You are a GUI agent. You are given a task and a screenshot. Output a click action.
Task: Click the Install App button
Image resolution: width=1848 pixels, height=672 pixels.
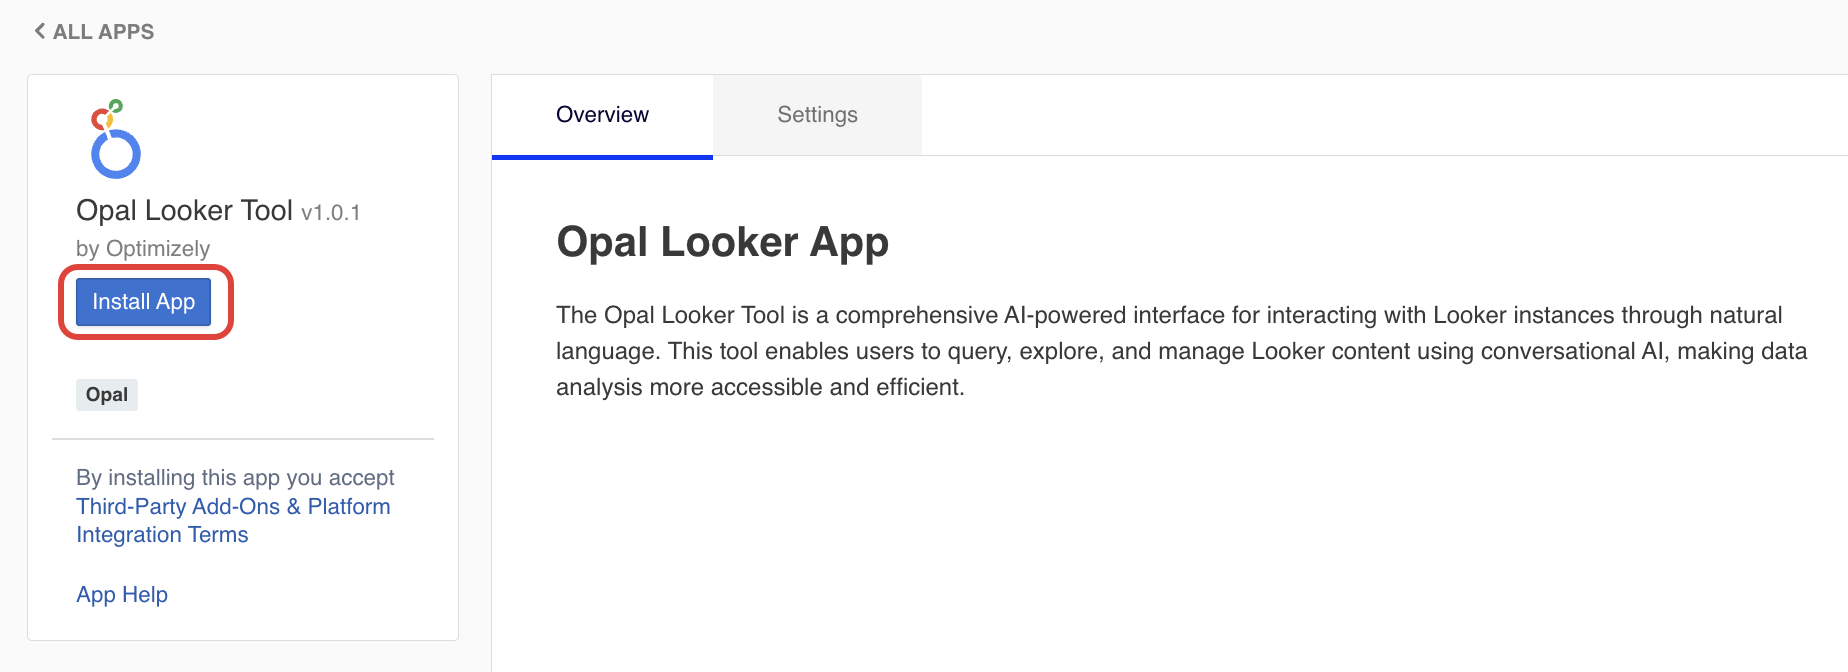coord(144,302)
